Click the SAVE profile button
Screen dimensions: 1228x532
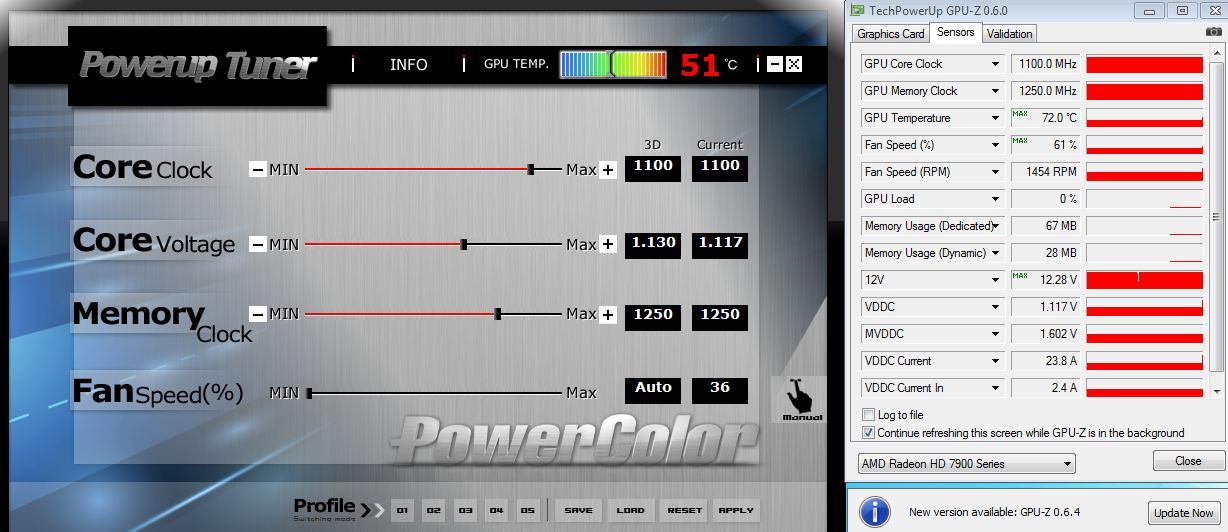(578, 510)
